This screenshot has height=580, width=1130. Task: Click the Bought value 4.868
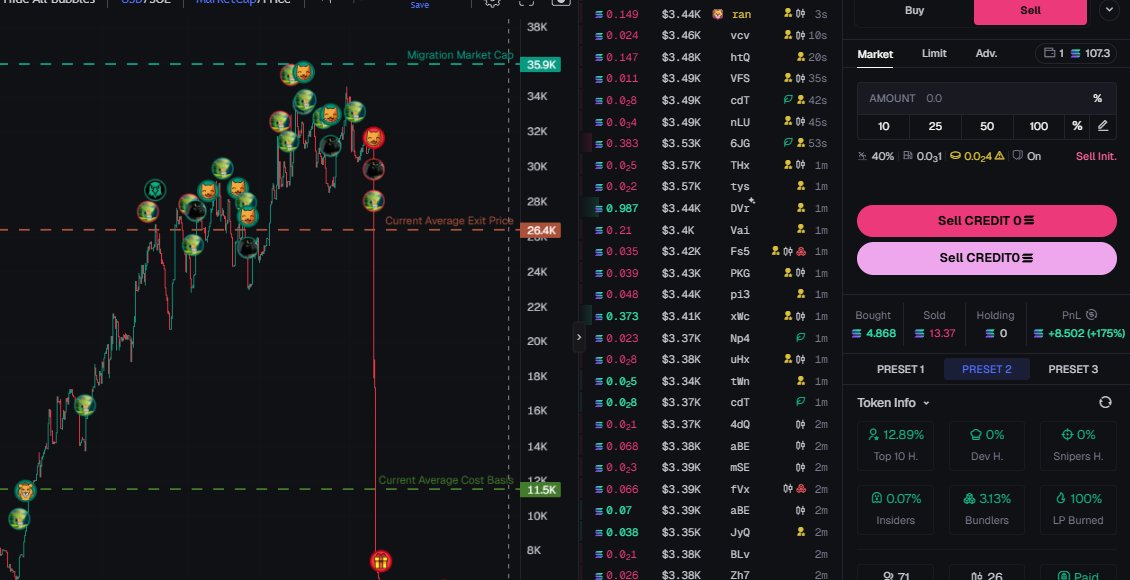pyautogui.click(x=881, y=333)
